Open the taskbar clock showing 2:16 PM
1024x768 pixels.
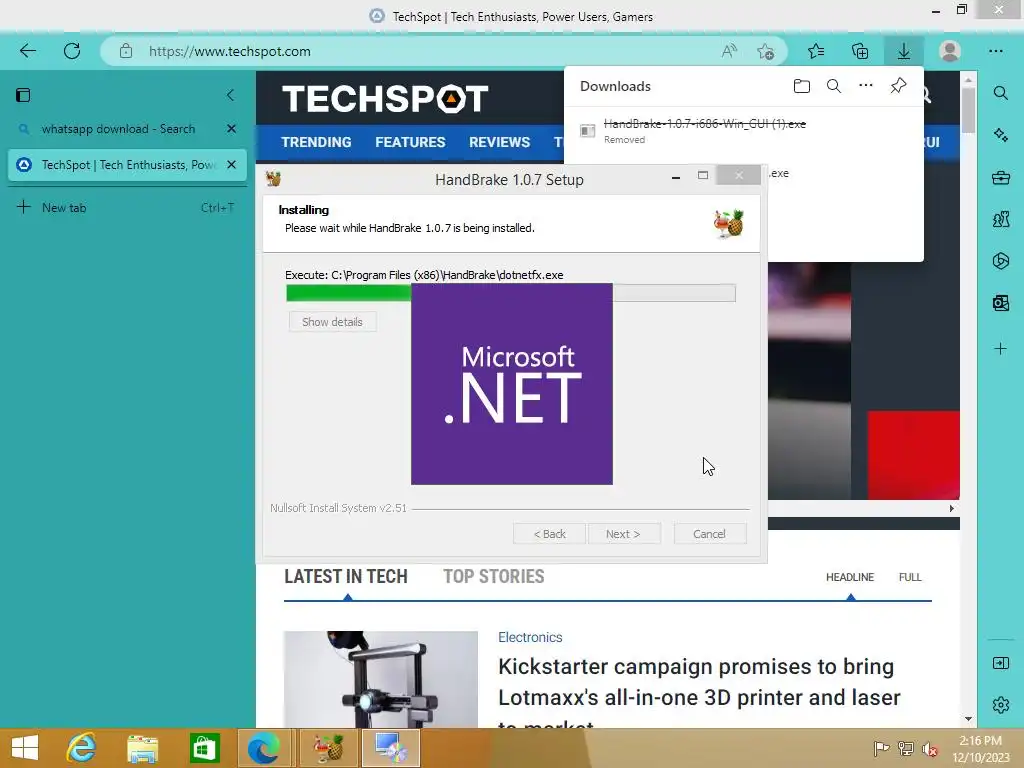pos(981,748)
